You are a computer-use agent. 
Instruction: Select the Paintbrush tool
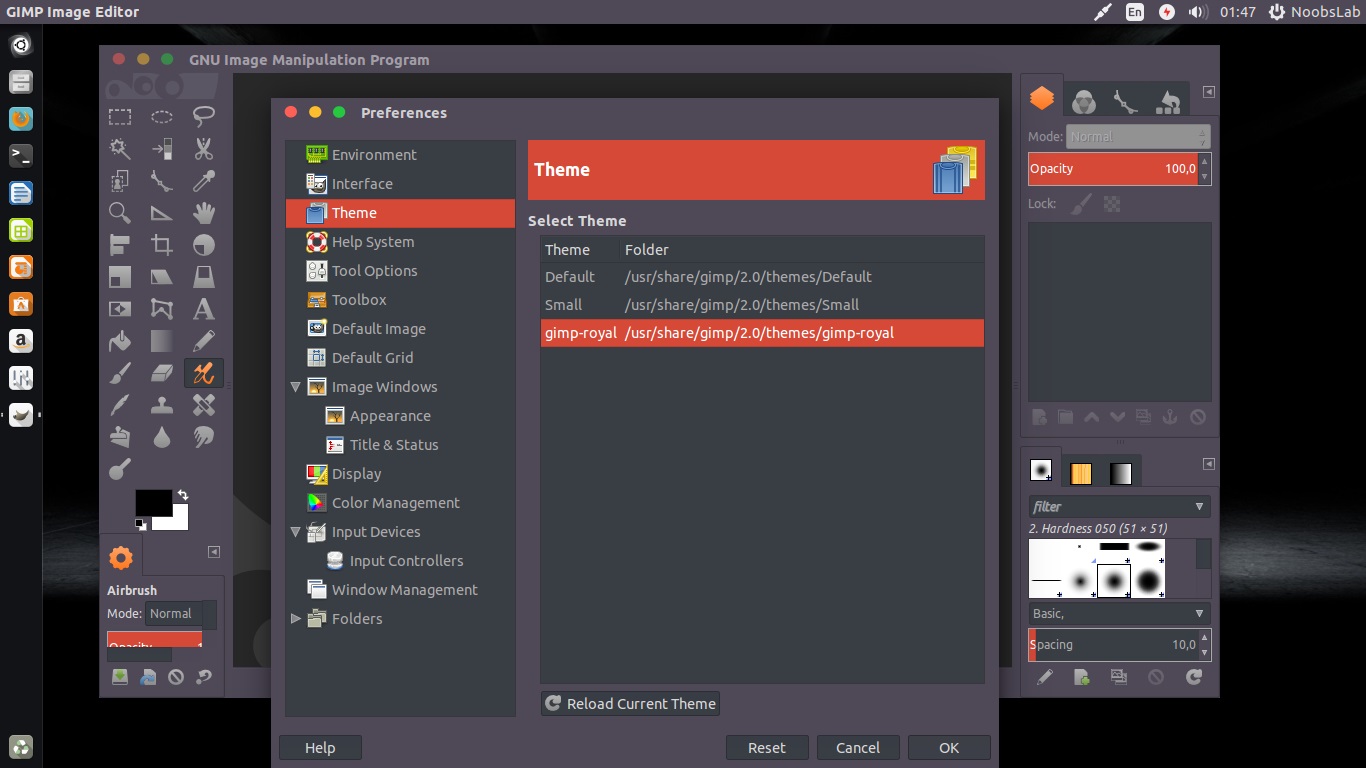click(120, 373)
